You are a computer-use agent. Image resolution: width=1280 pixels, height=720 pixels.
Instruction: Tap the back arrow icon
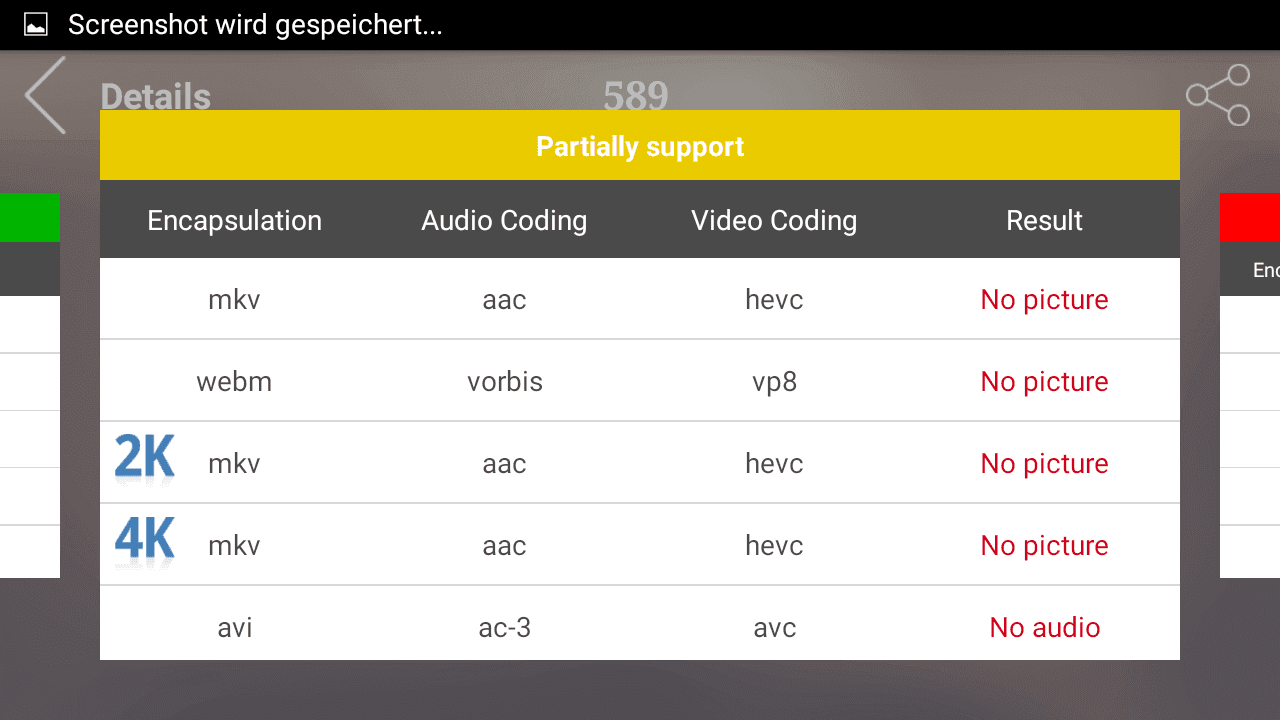click(46, 95)
